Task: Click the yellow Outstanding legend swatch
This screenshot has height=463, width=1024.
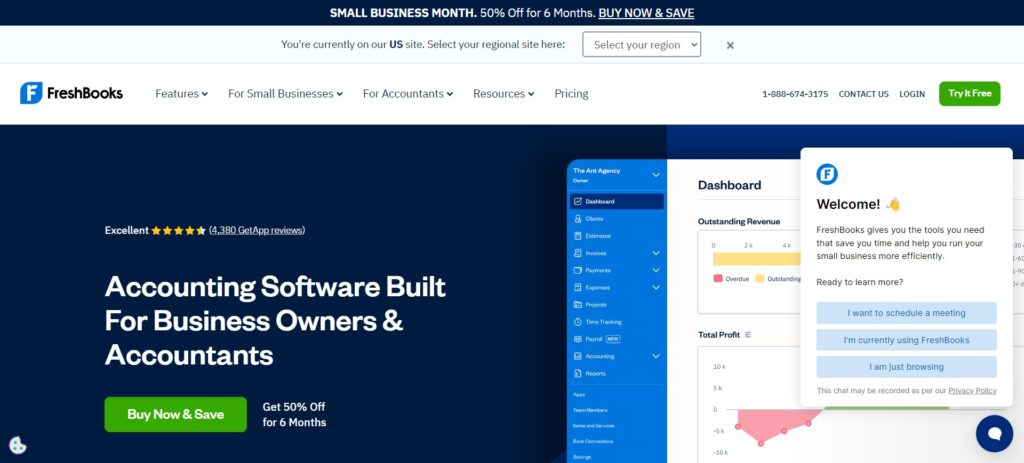Action: point(760,278)
